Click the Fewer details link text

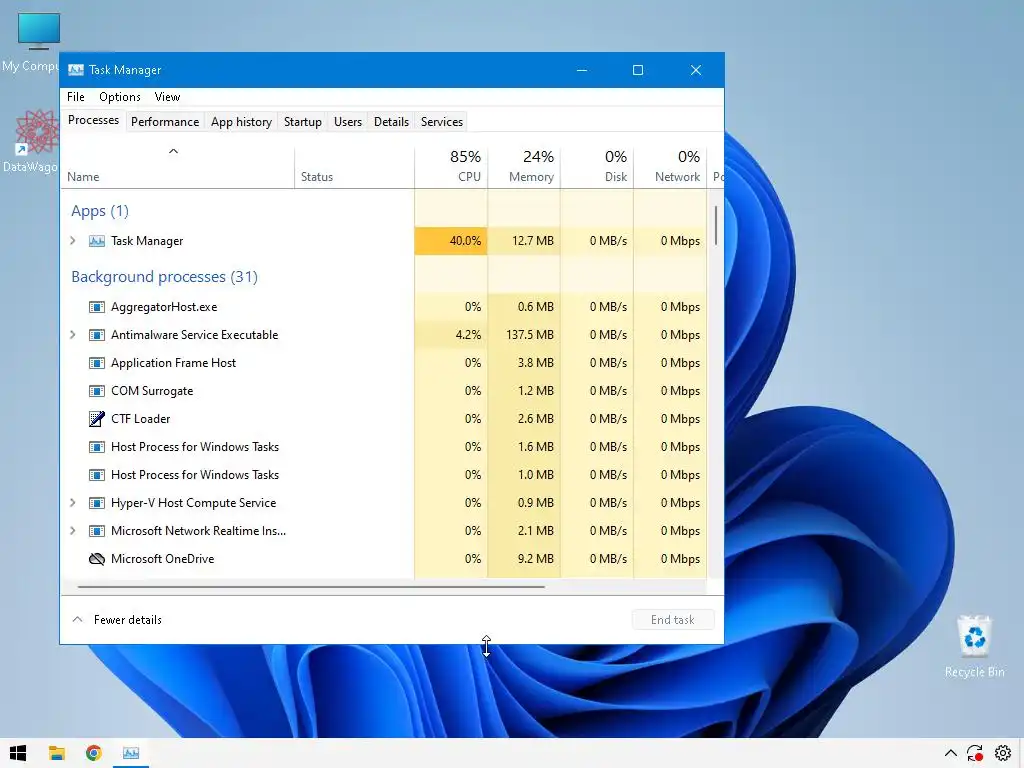point(127,620)
